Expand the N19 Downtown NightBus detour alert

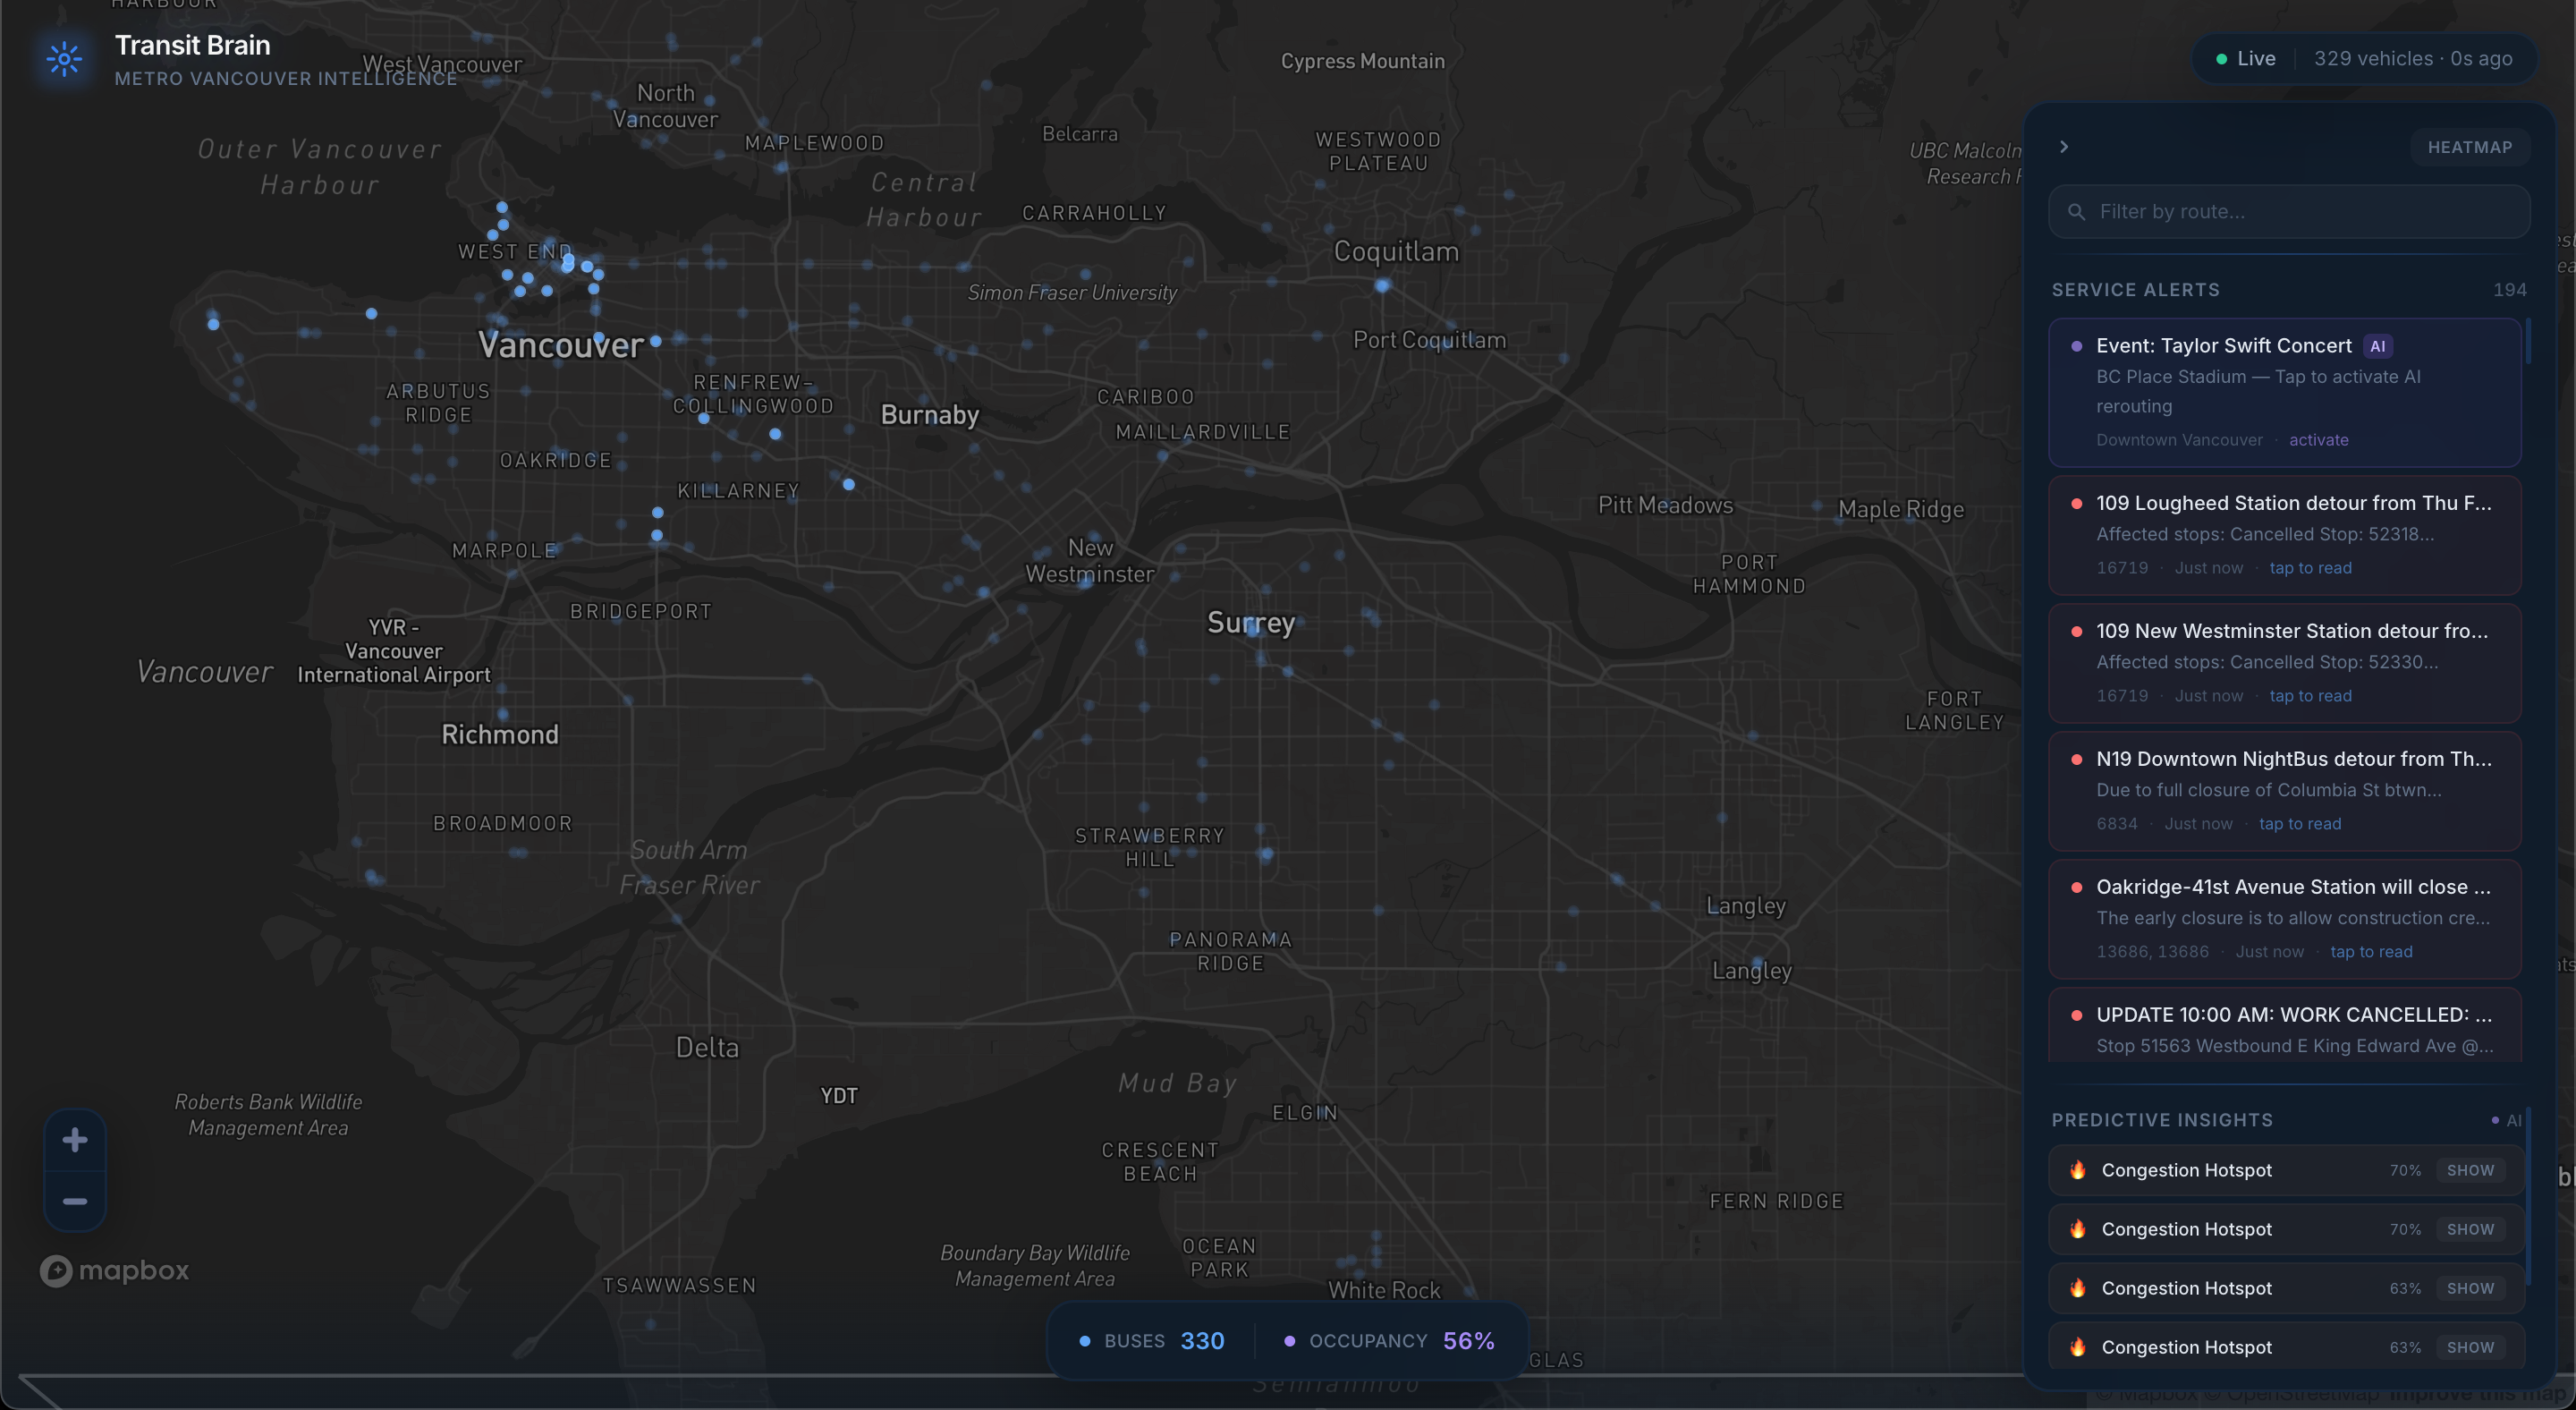point(2293,759)
